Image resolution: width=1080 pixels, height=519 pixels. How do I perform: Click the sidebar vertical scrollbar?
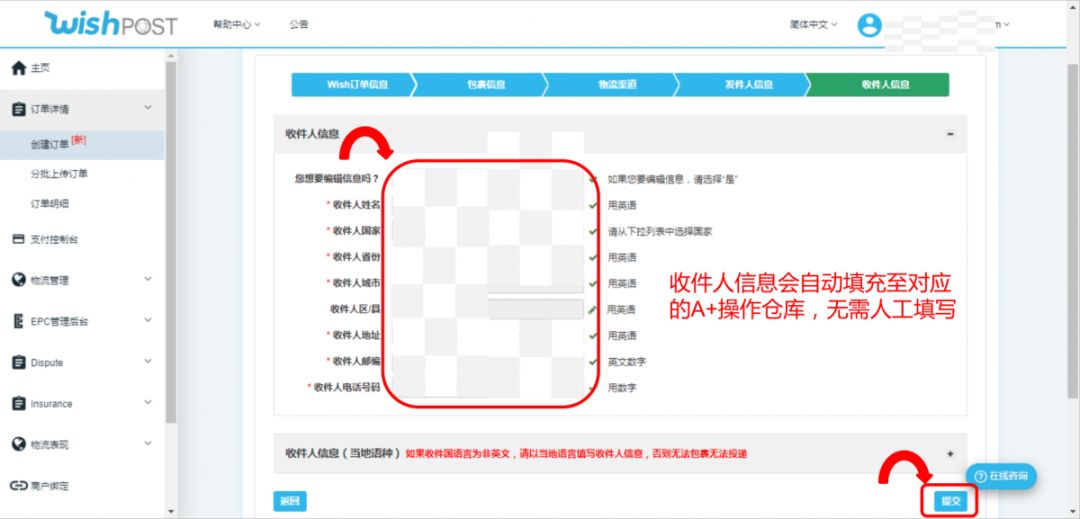click(x=171, y=241)
